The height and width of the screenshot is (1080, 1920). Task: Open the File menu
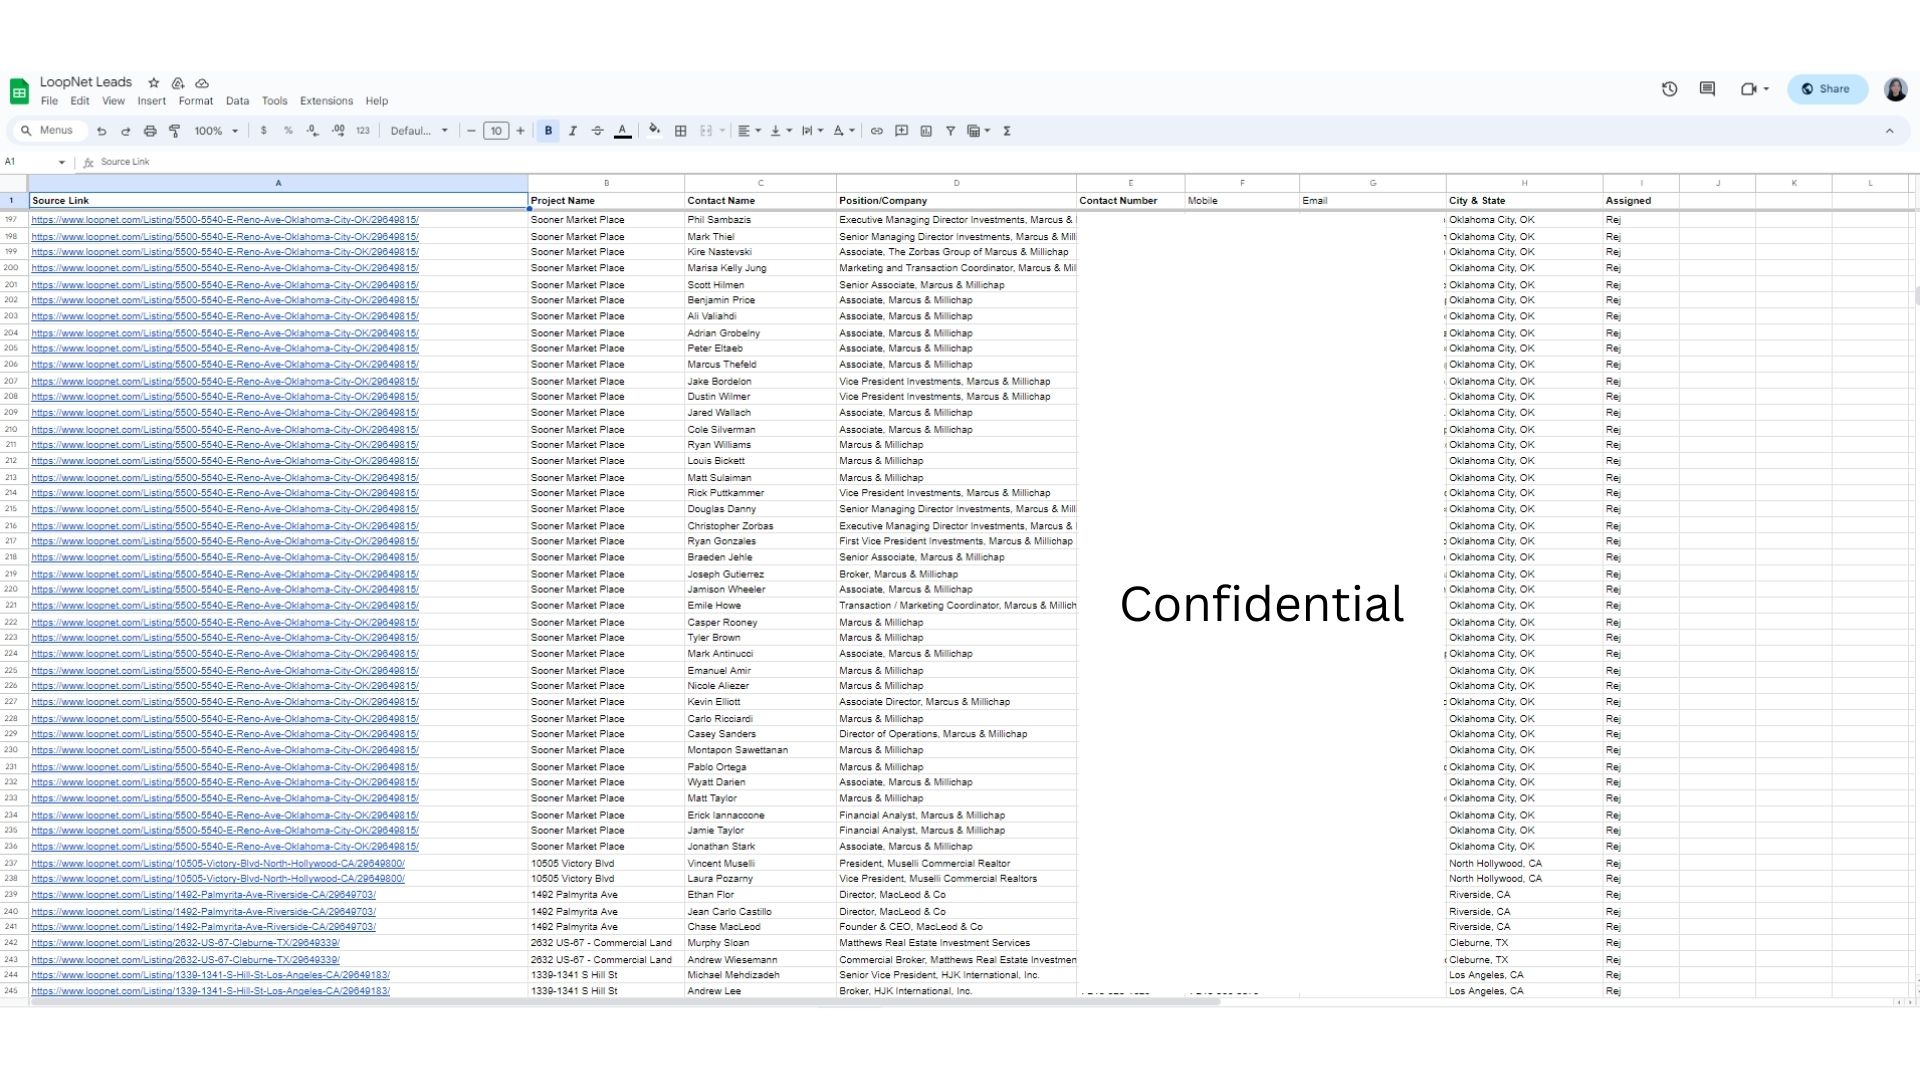49,101
